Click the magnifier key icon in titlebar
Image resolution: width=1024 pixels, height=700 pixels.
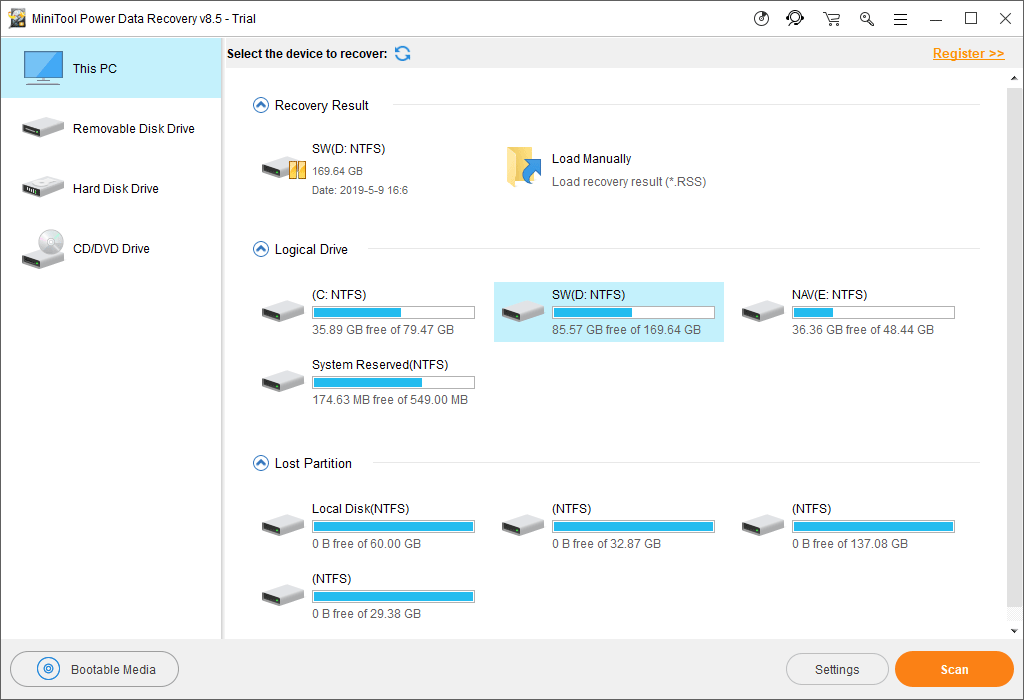tap(866, 18)
